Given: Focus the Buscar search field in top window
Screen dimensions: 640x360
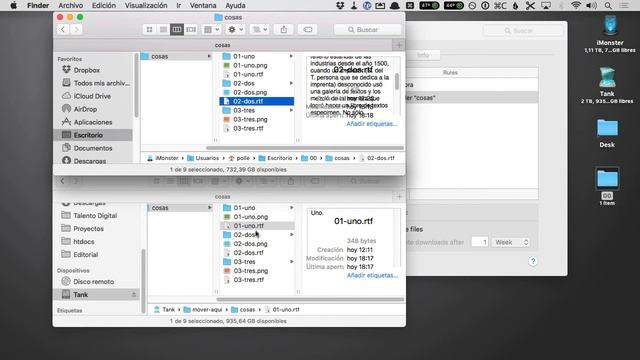Looking at the screenshot, I should [367, 29].
